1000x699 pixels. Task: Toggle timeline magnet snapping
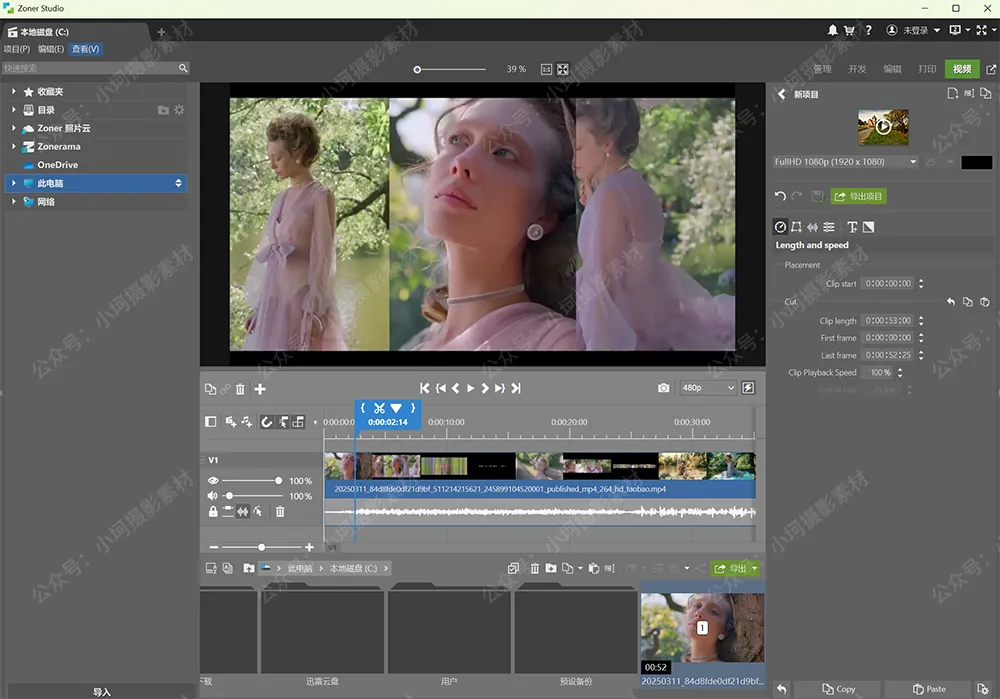tap(267, 422)
